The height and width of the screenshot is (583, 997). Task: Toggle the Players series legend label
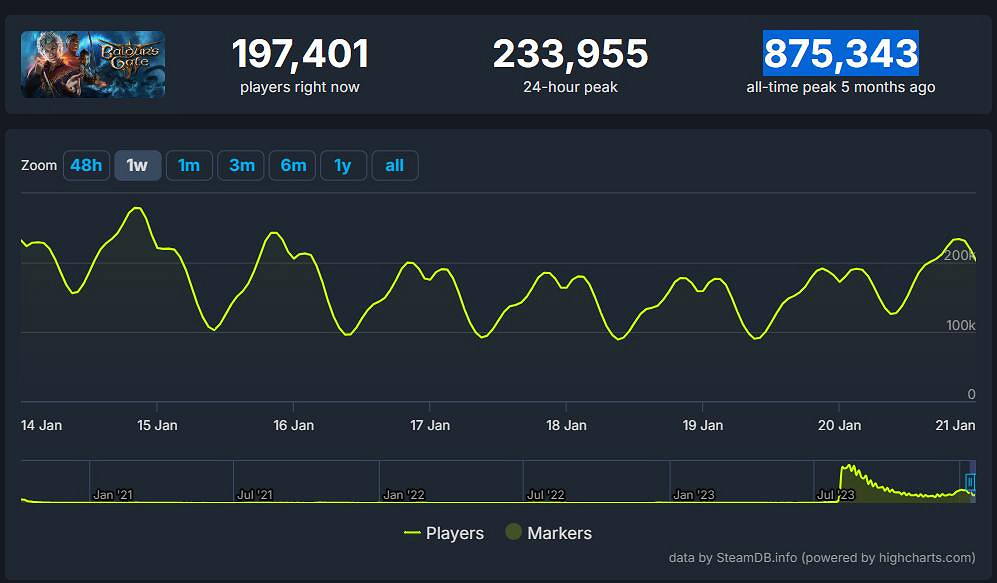click(454, 533)
